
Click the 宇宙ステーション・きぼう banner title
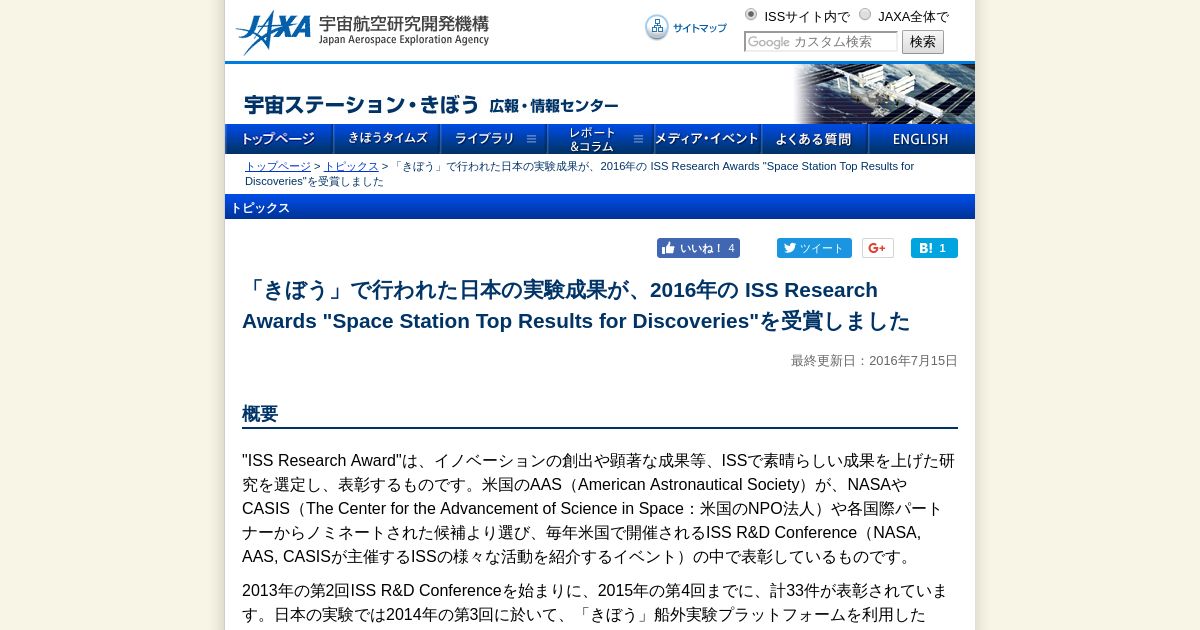[431, 105]
